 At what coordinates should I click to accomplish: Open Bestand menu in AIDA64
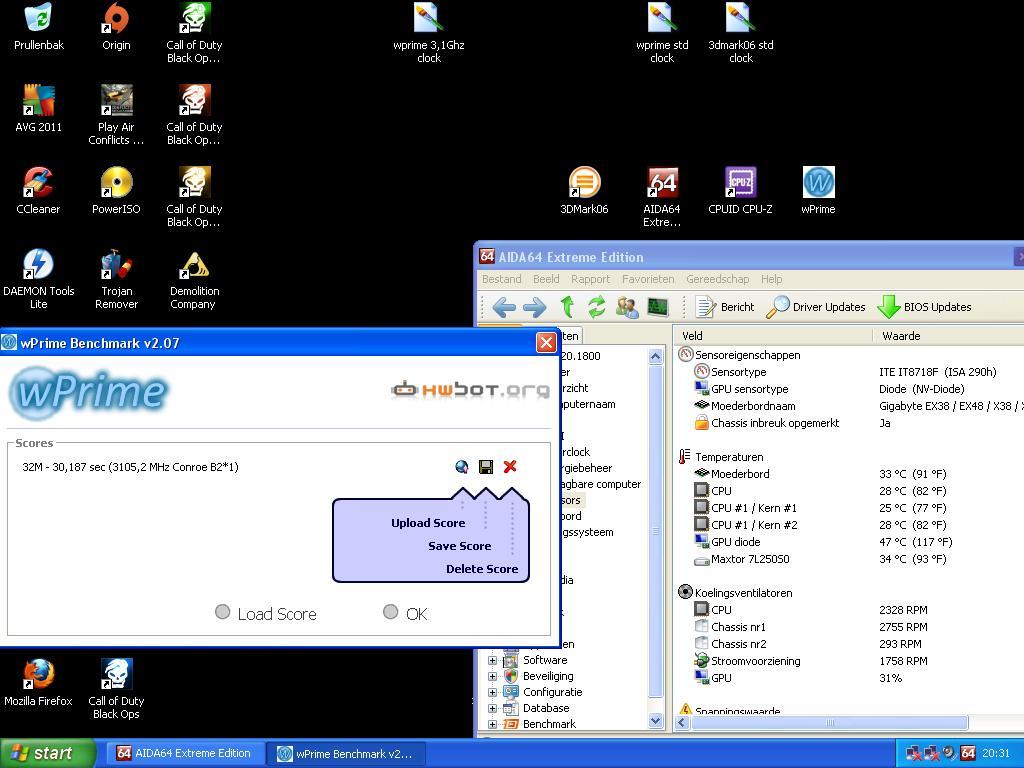pyautogui.click(x=502, y=279)
